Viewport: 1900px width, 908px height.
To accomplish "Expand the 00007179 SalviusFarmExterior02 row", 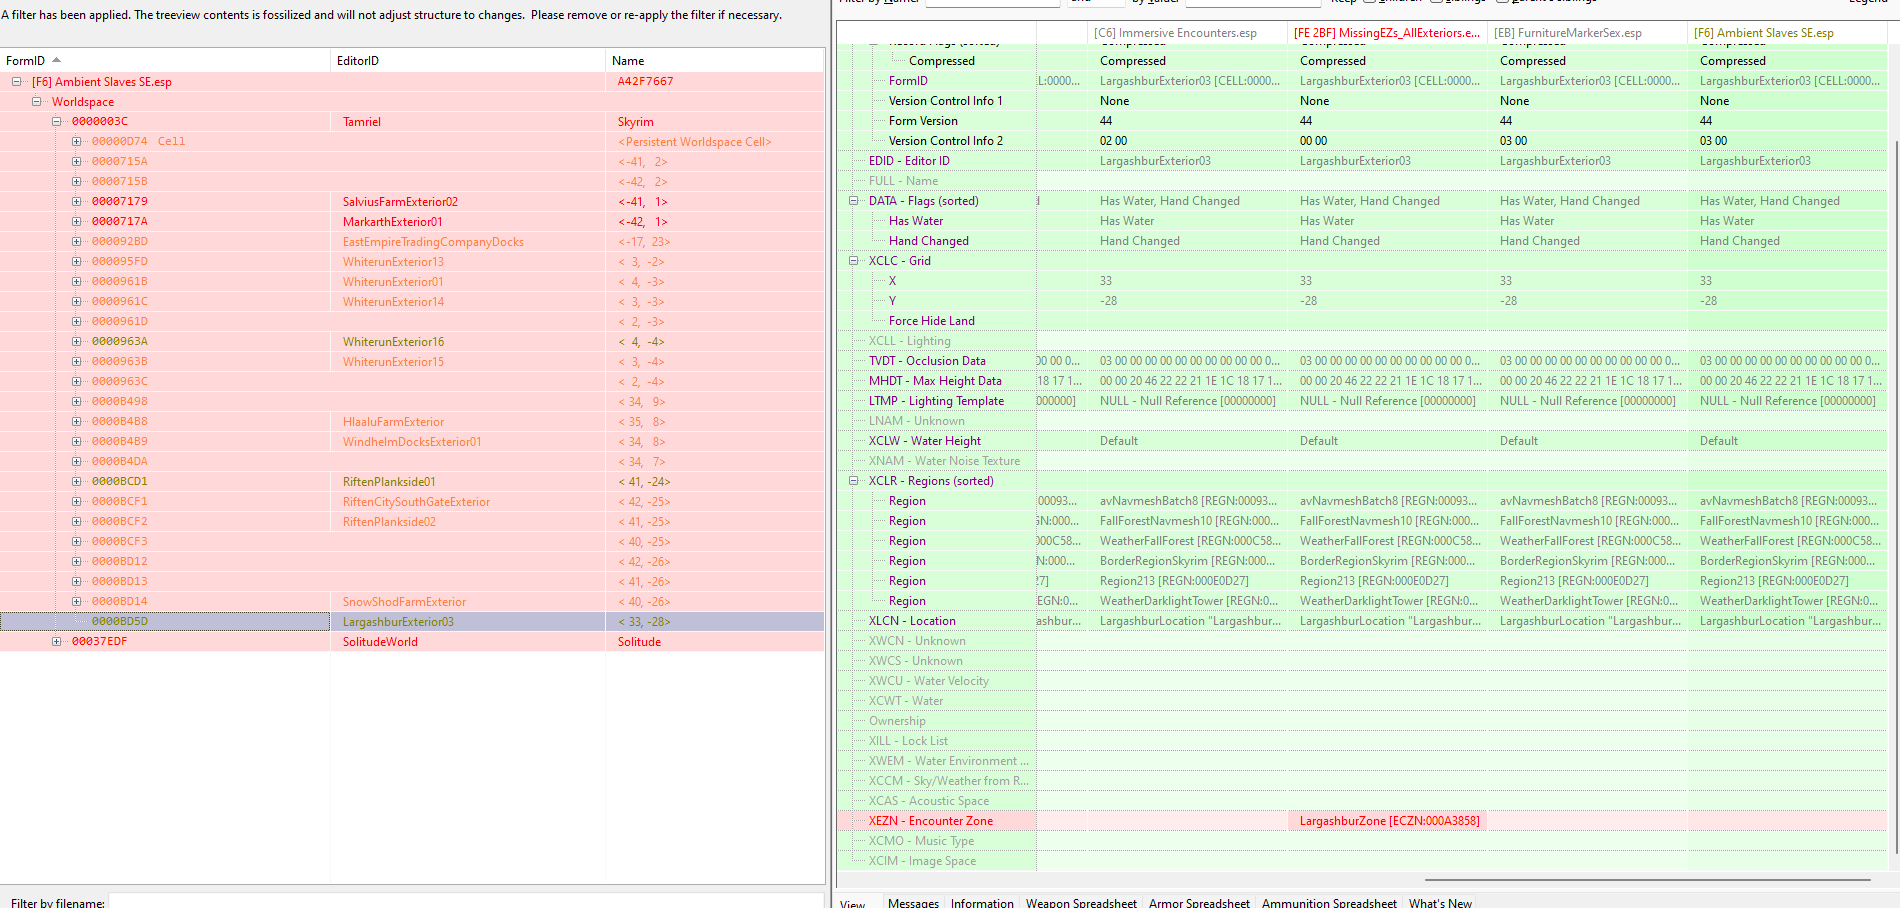I will [x=76, y=202].
